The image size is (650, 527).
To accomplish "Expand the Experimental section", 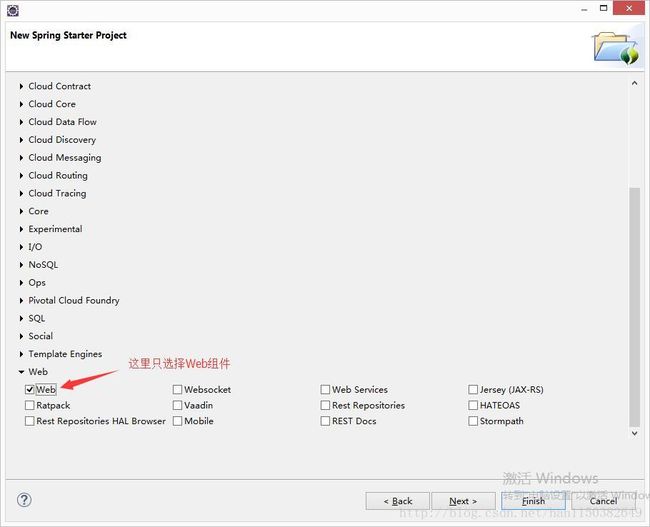I will (21, 229).
